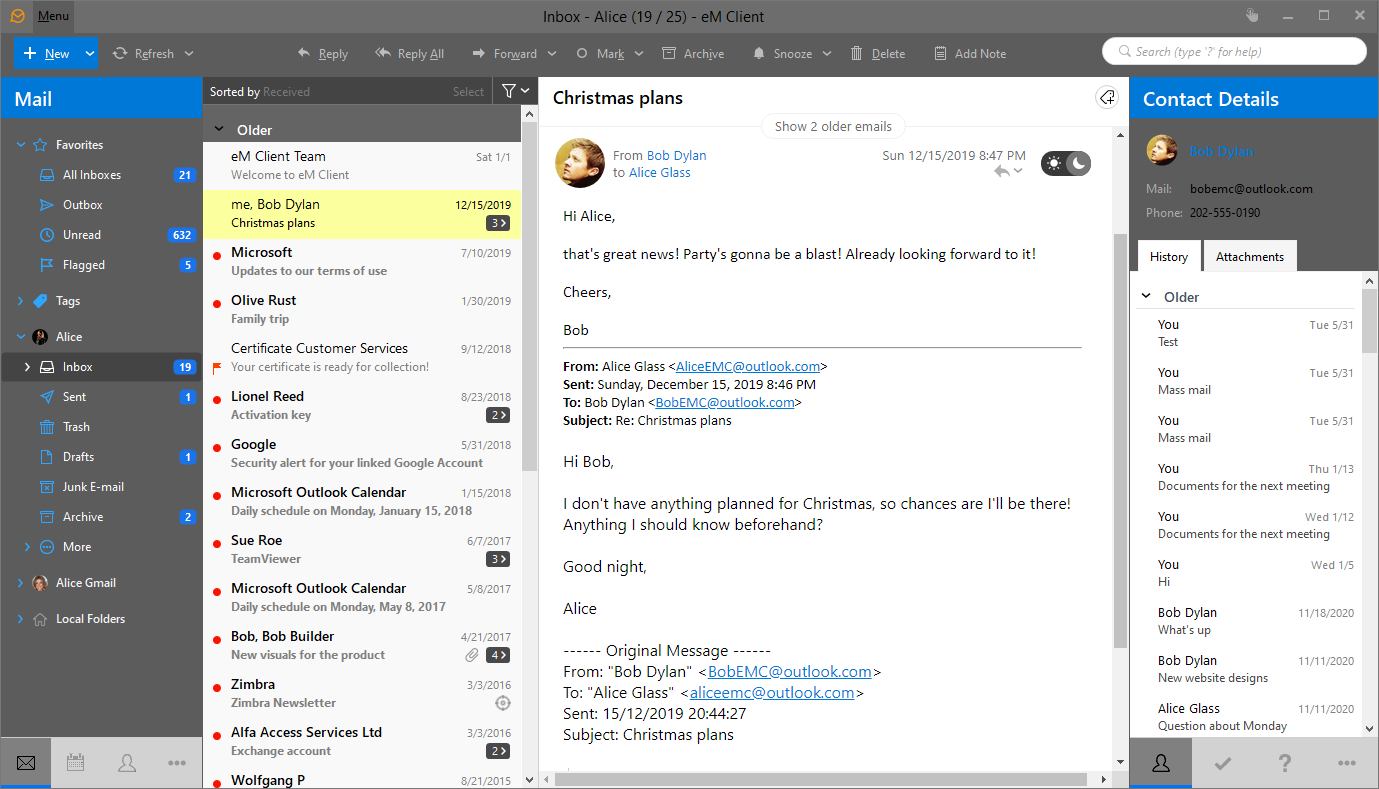The image size is (1379, 789).
Task: Open the tag picker on the email
Action: pos(1106,97)
